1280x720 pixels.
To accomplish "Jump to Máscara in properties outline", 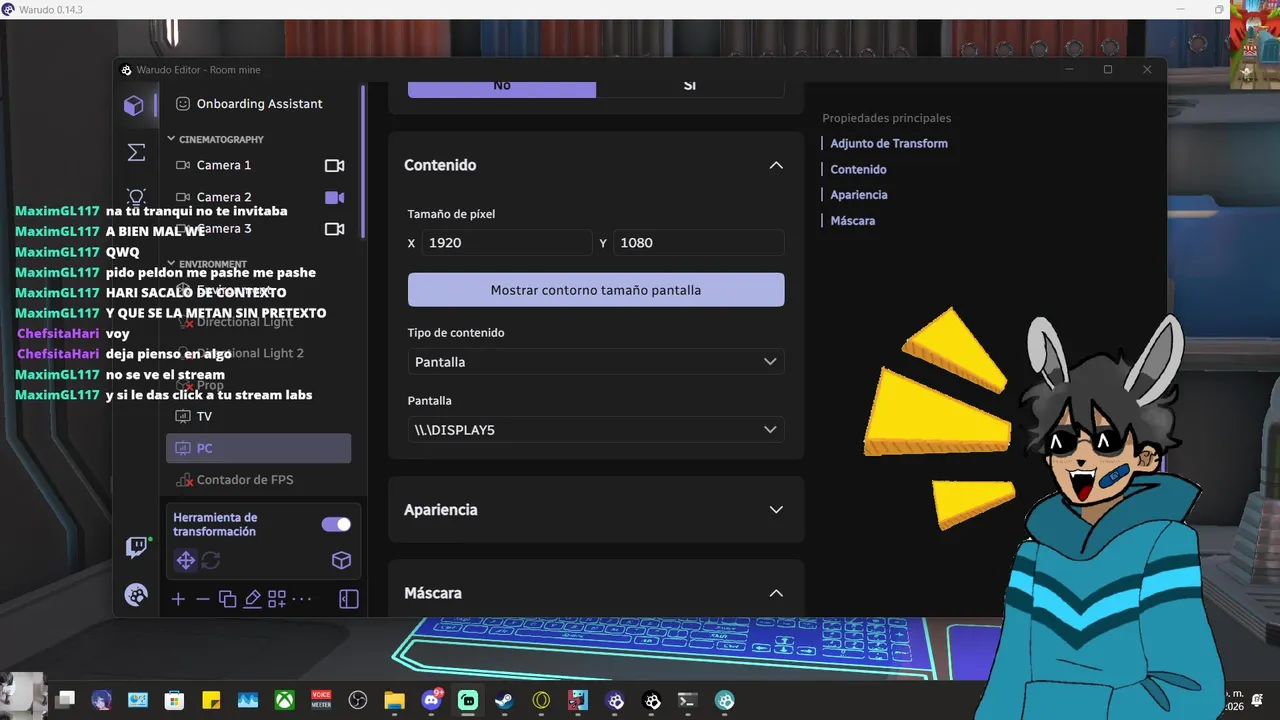I will [853, 221].
